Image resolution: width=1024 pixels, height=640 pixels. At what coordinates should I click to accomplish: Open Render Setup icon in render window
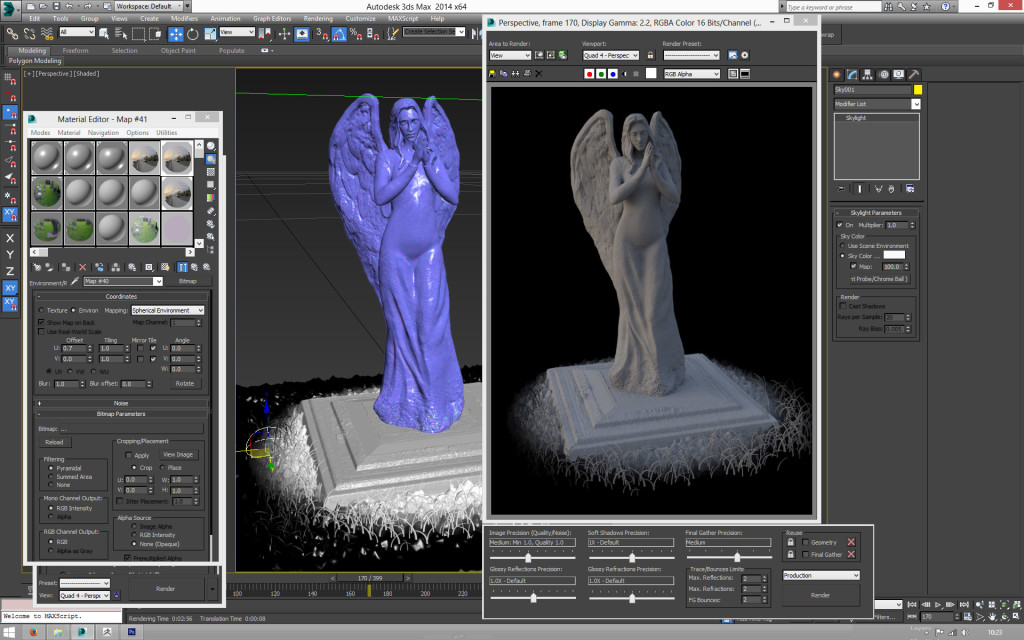[x=733, y=56]
